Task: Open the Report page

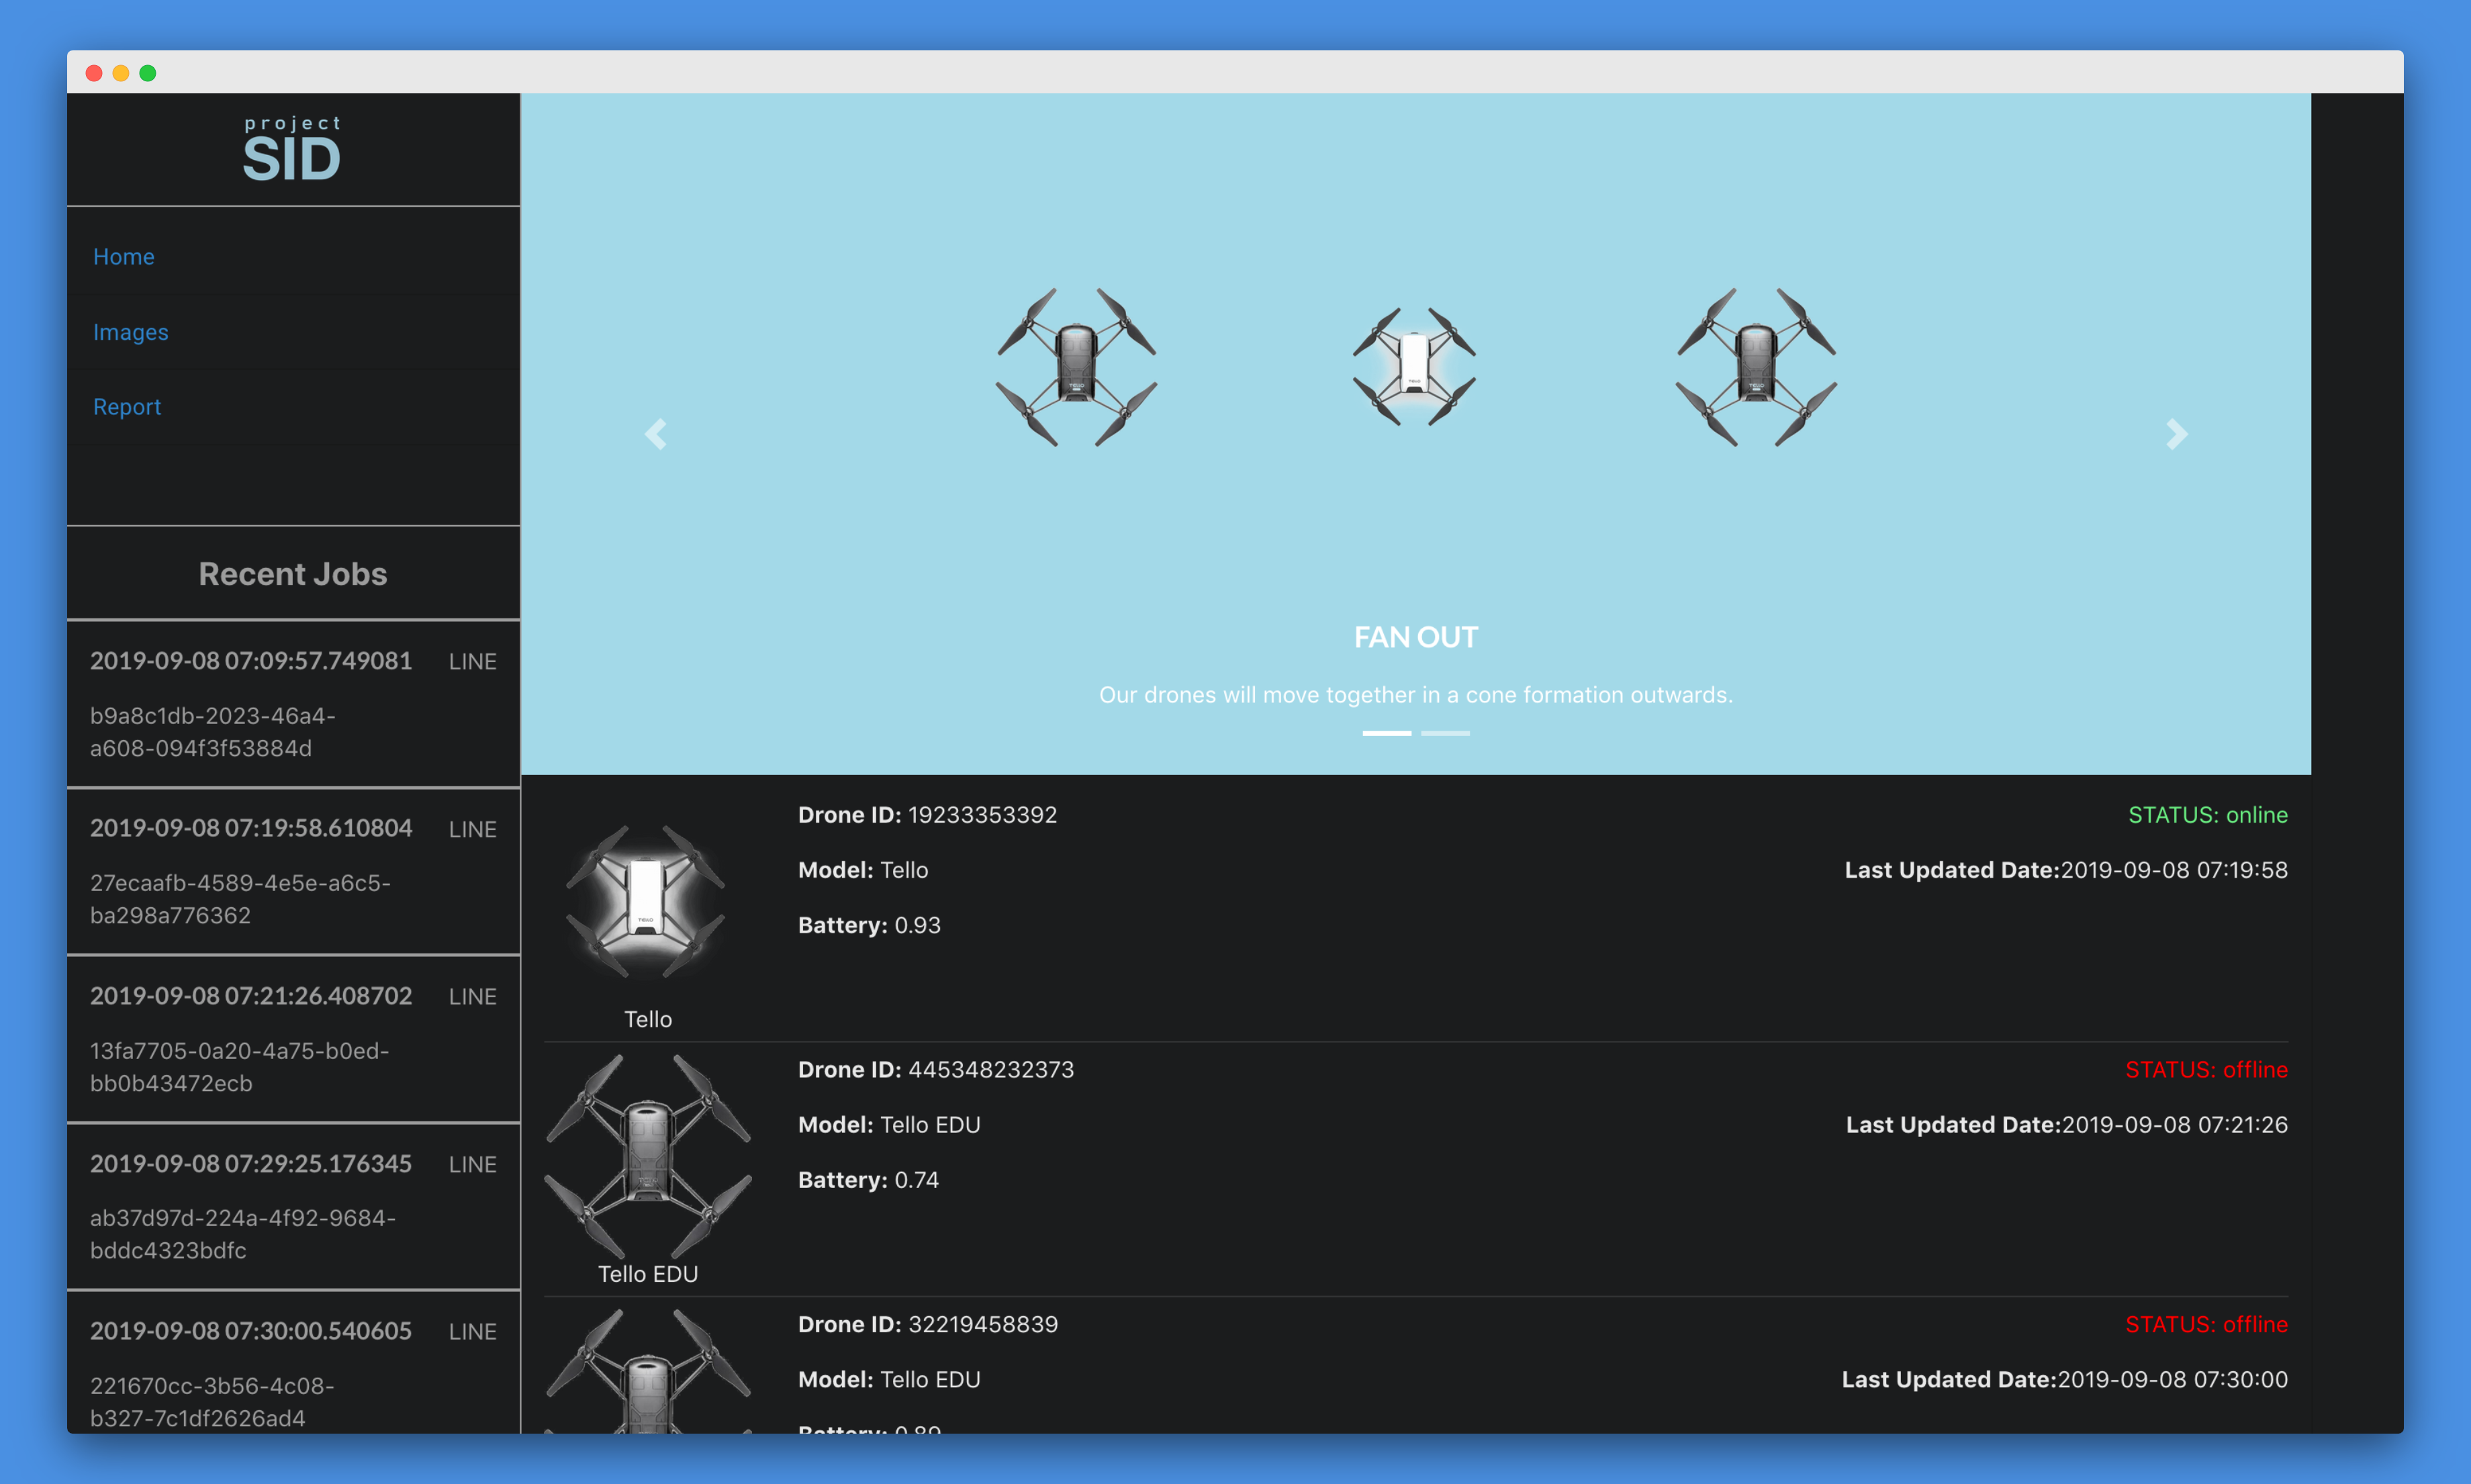Action: coord(127,407)
